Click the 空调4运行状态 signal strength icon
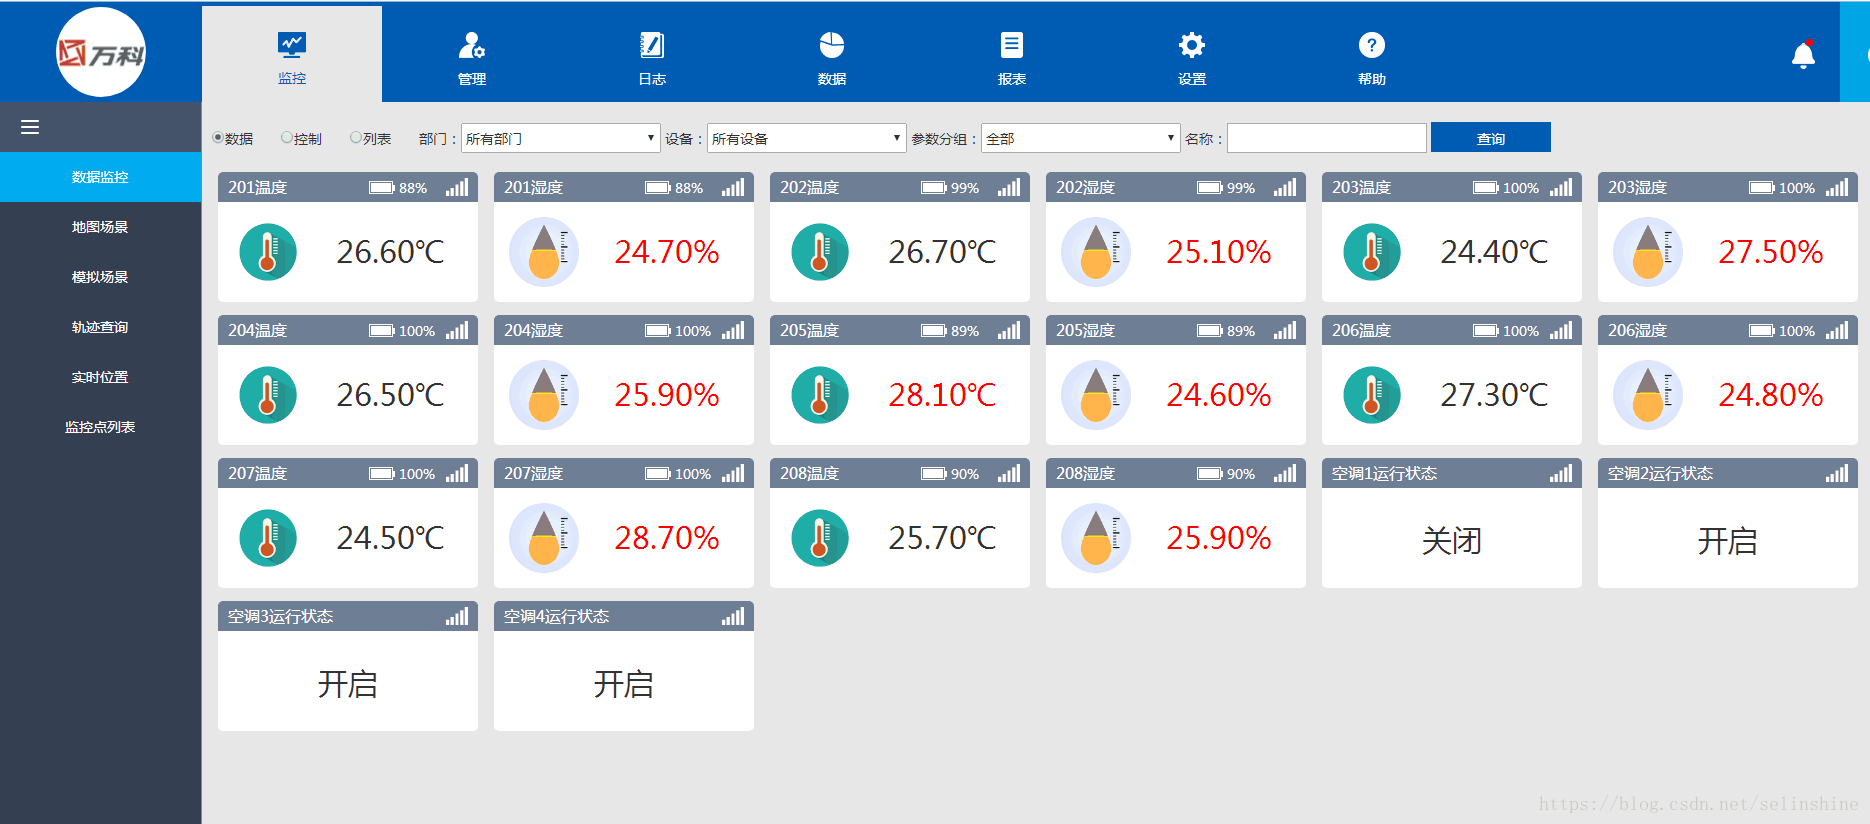Viewport: 1870px width, 824px height. [733, 616]
